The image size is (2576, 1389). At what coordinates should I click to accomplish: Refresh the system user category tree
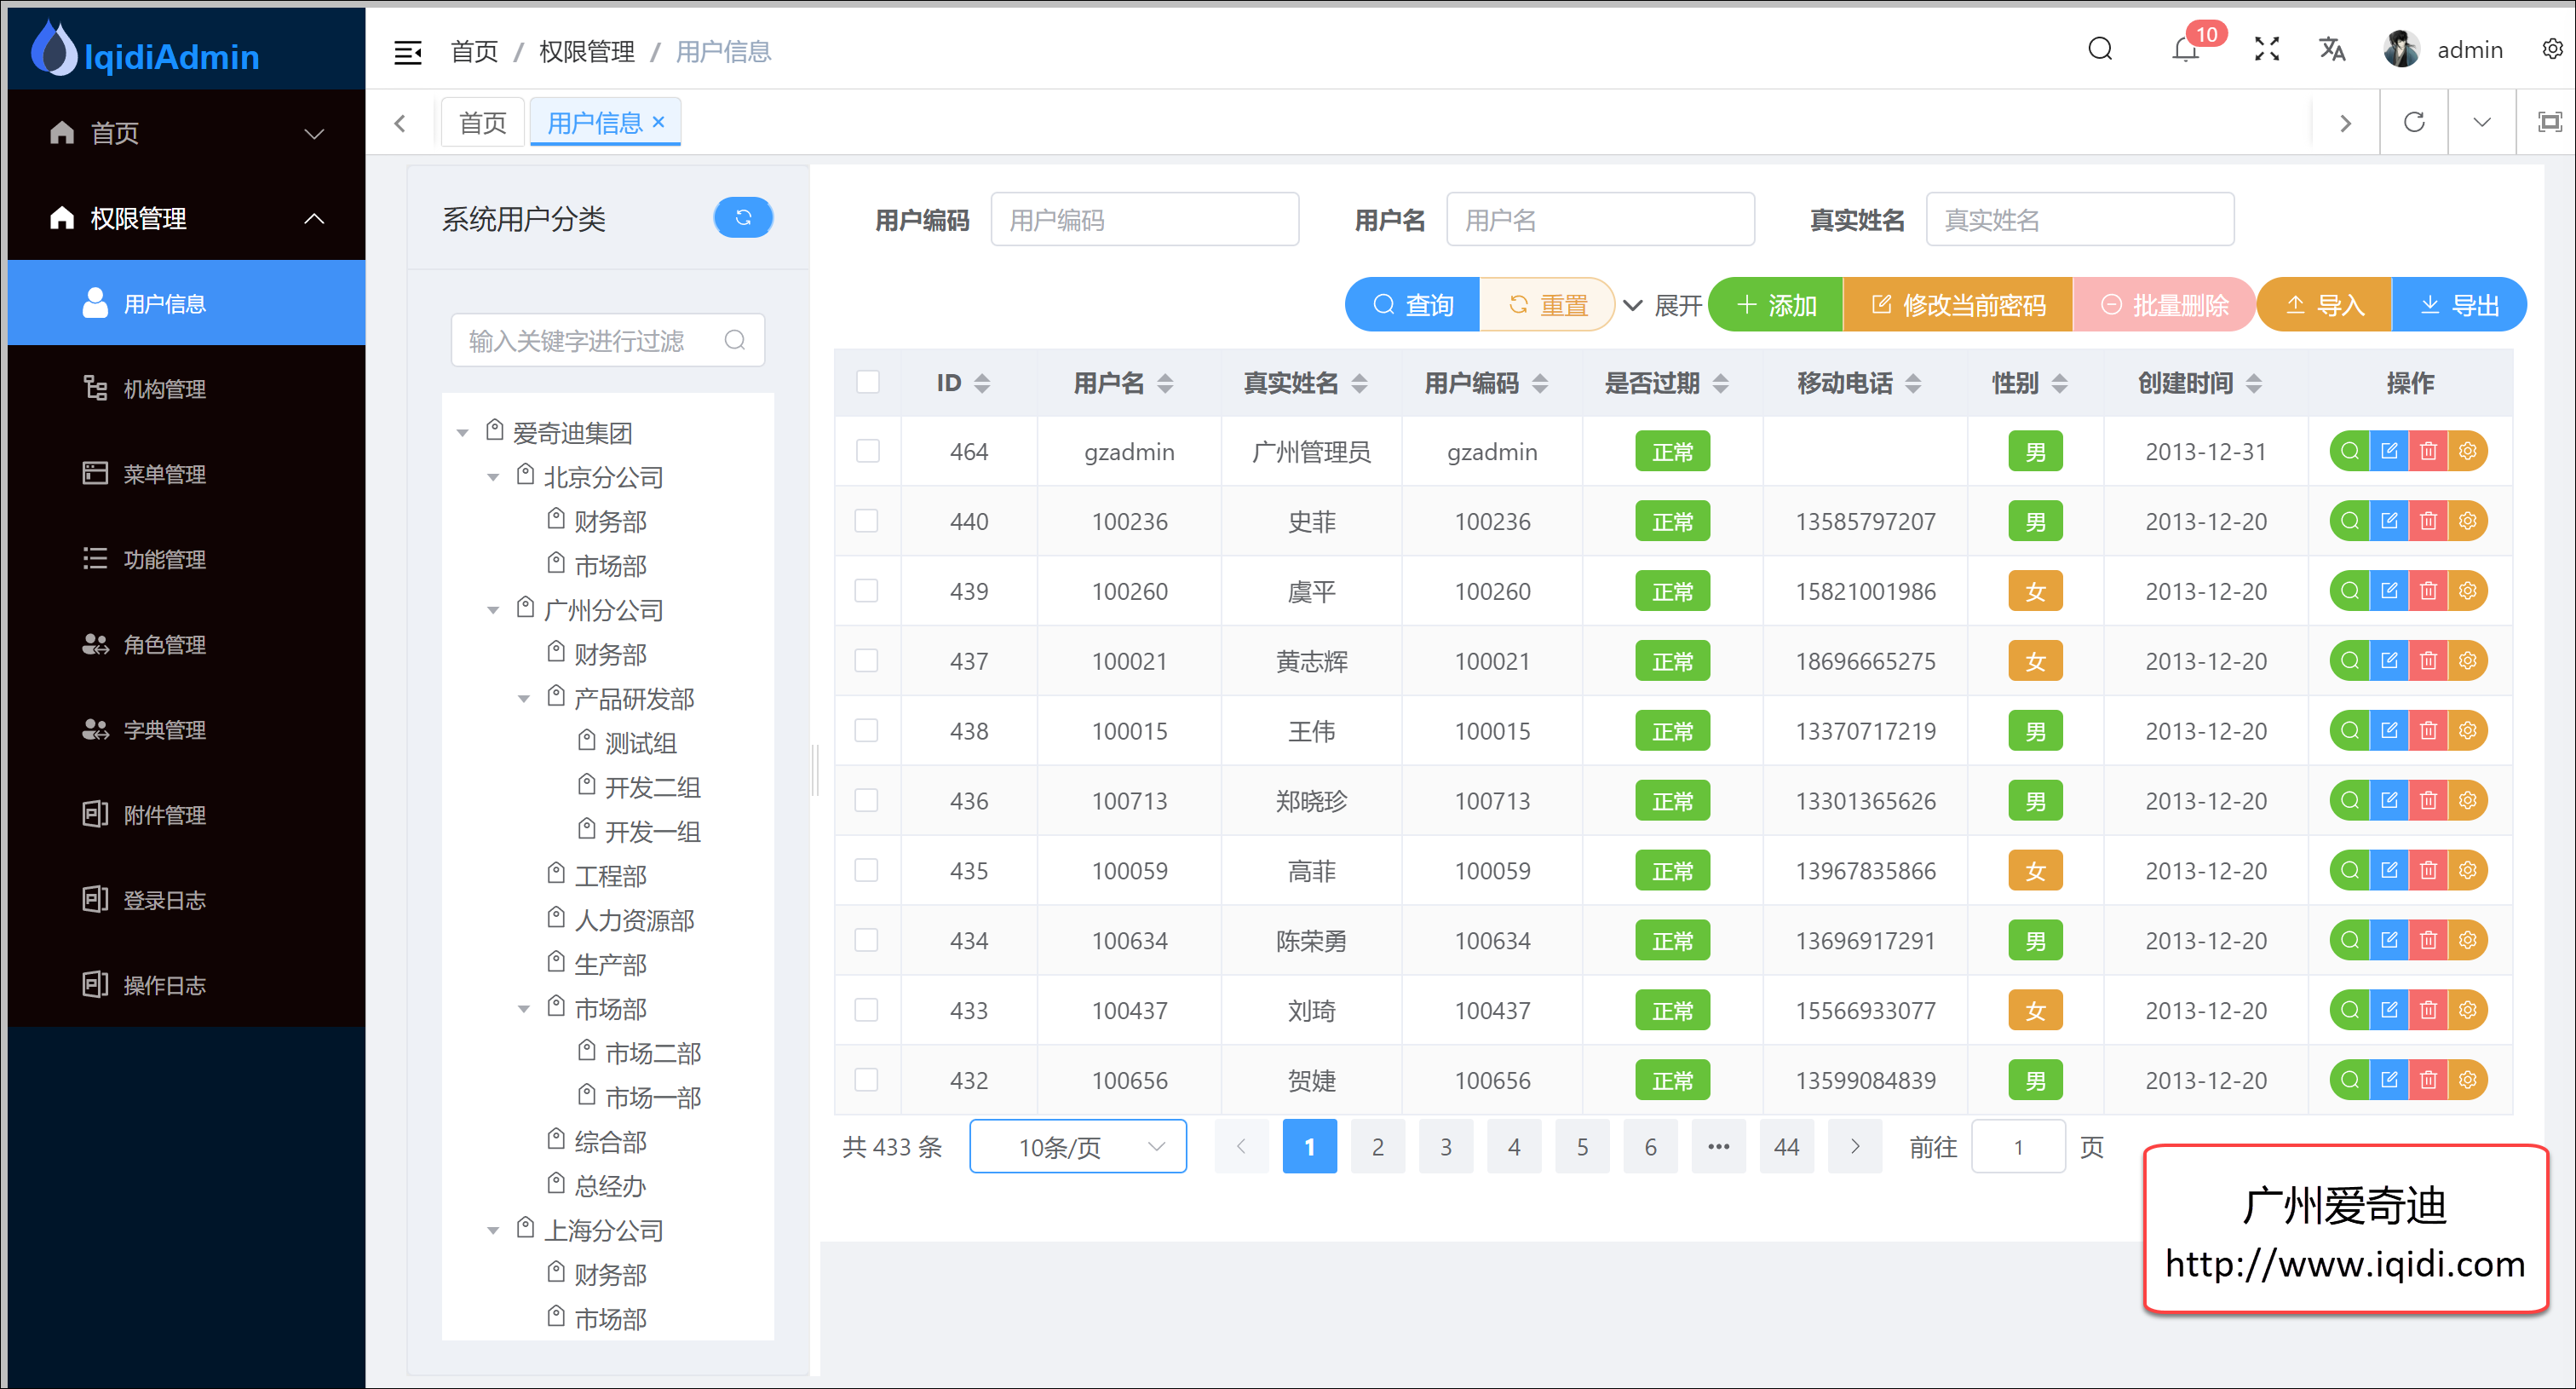[x=743, y=218]
